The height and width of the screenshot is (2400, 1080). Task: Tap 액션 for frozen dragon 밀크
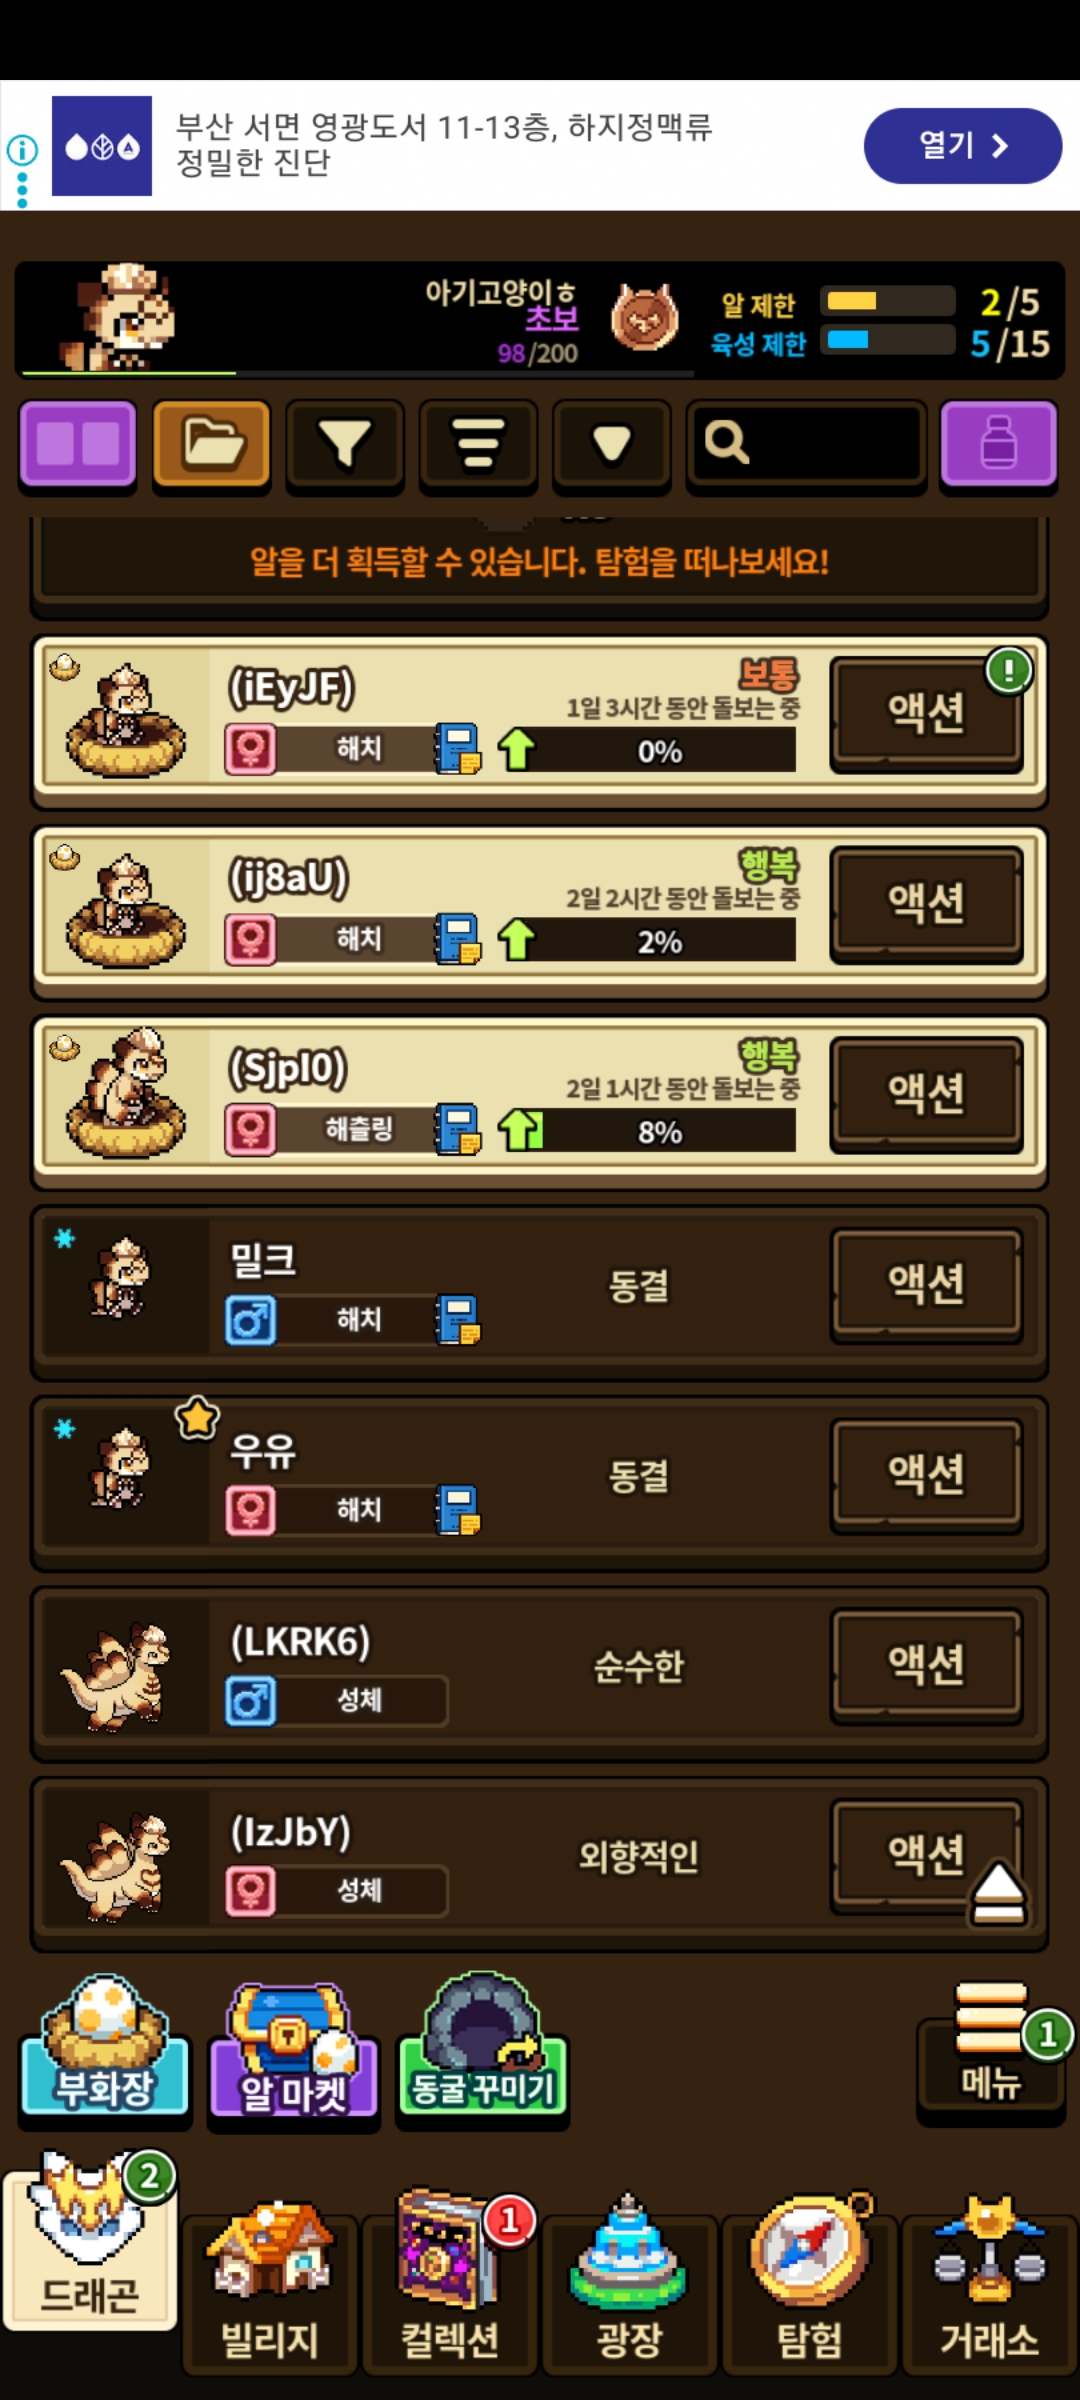[x=927, y=1285]
